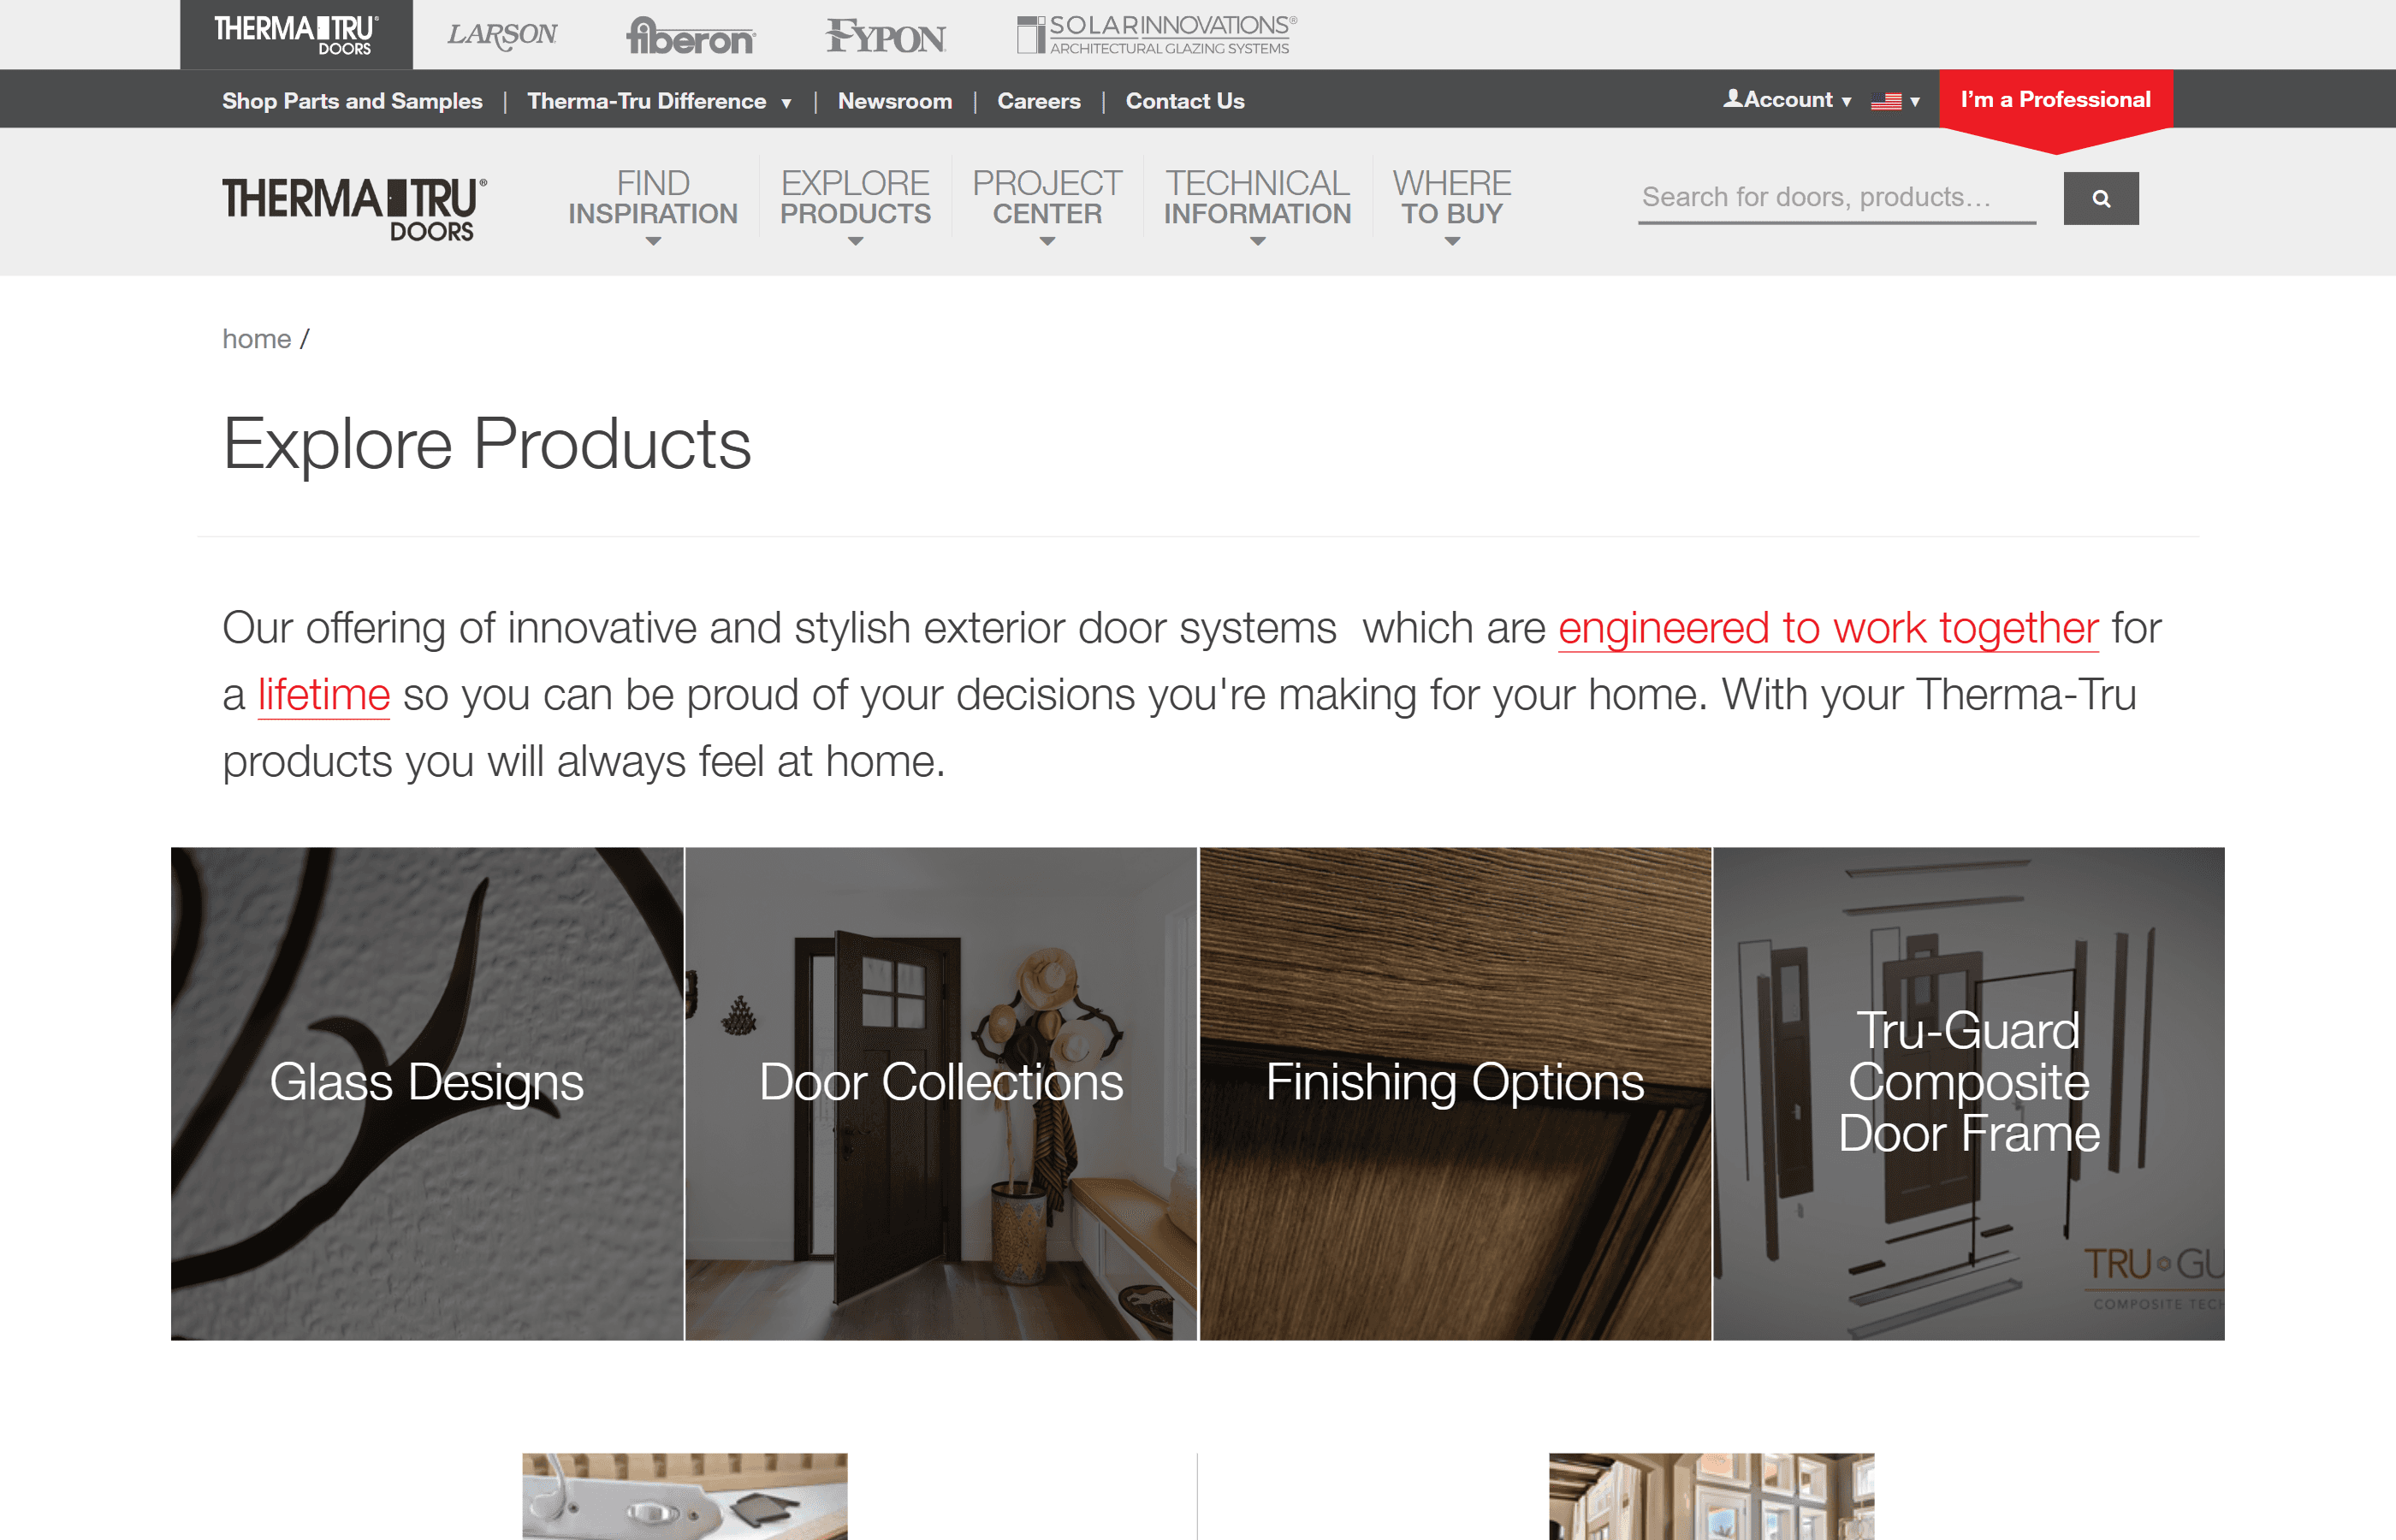Click the Therma-Tru Doors top brand tab

tap(296, 35)
